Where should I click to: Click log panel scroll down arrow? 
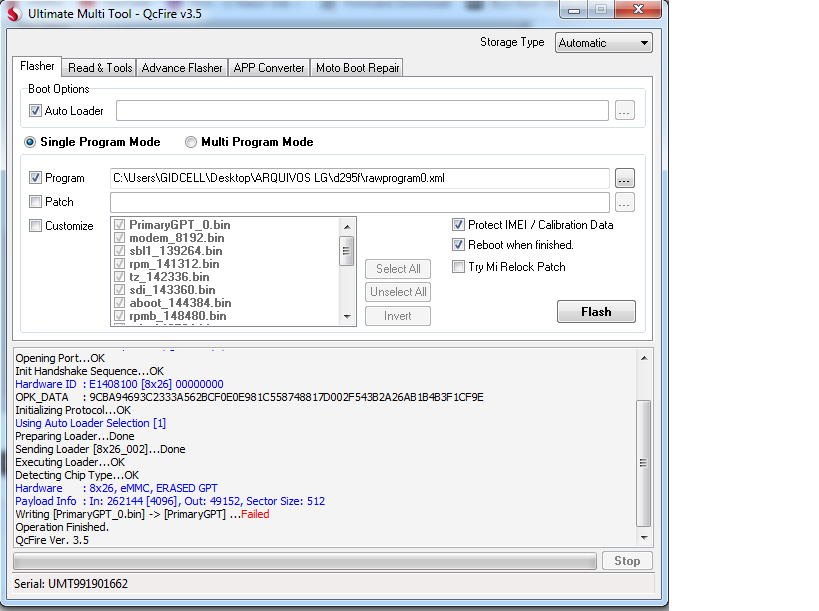[644, 538]
